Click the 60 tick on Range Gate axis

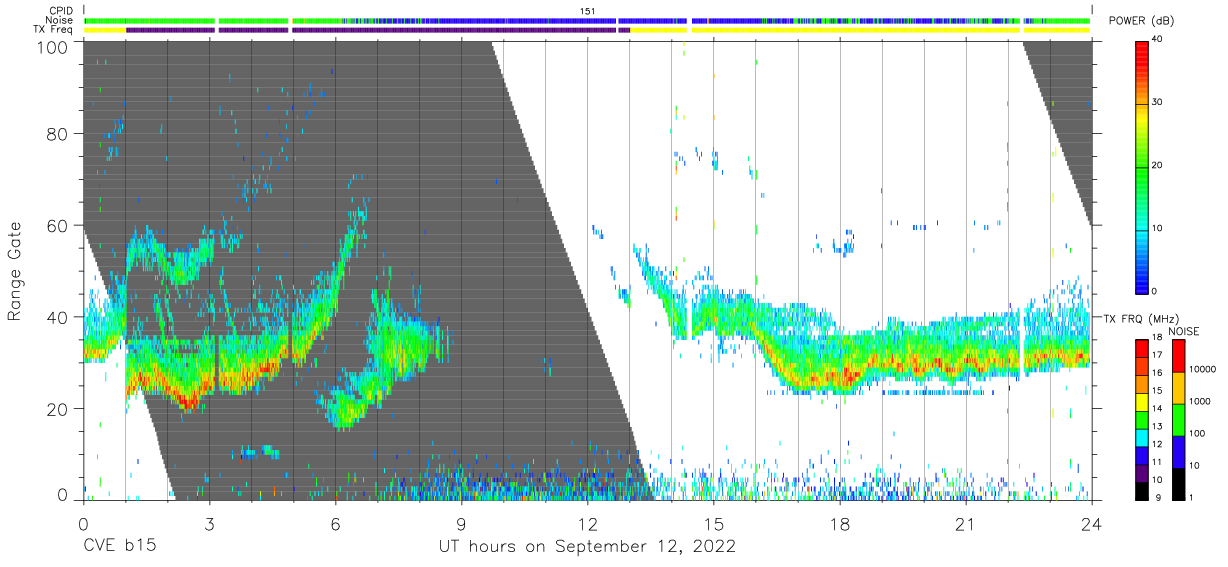point(56,226)
